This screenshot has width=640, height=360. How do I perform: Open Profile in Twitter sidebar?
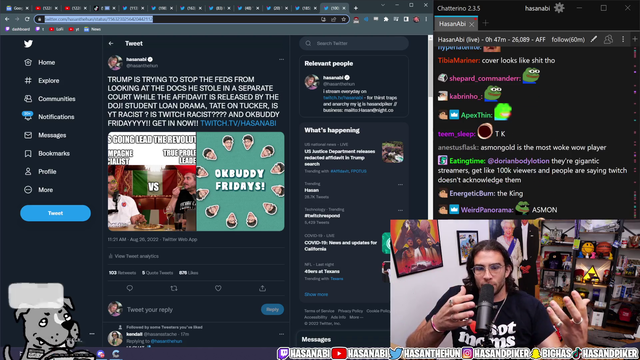[40, 171]
